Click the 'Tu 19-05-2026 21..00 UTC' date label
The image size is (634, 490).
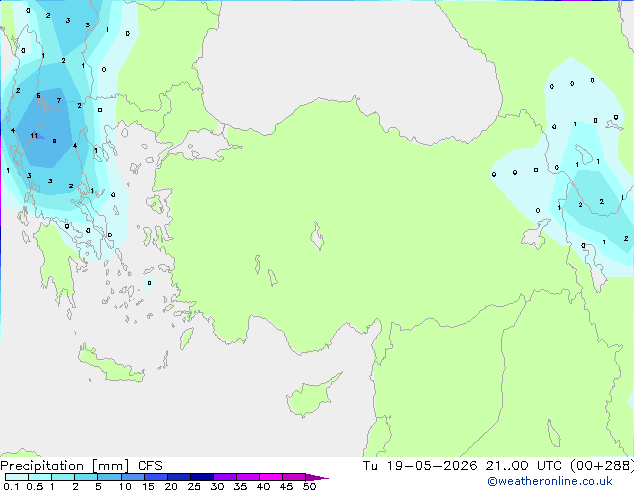click(x=462, y=466)
